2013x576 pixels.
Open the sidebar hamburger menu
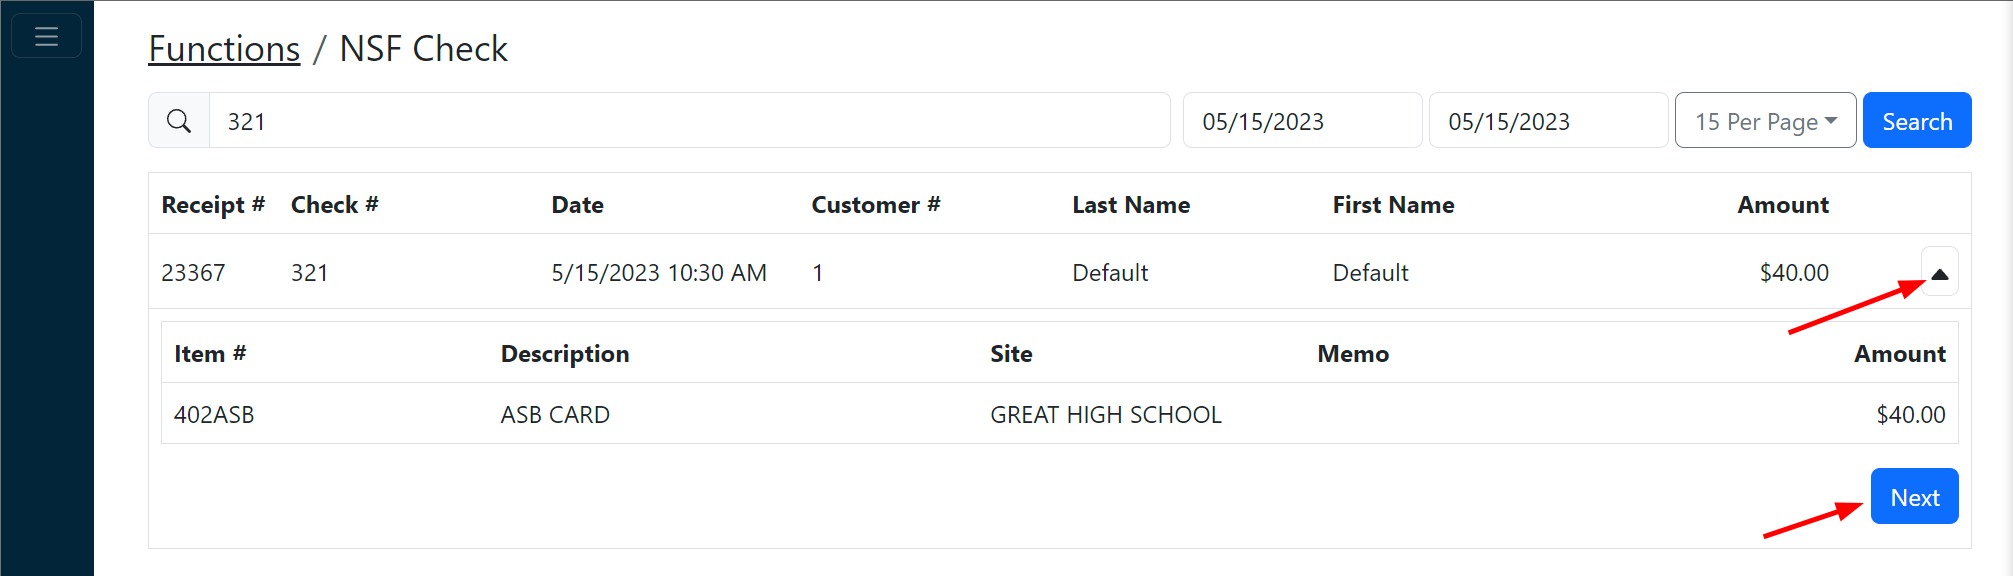(46, 35)
